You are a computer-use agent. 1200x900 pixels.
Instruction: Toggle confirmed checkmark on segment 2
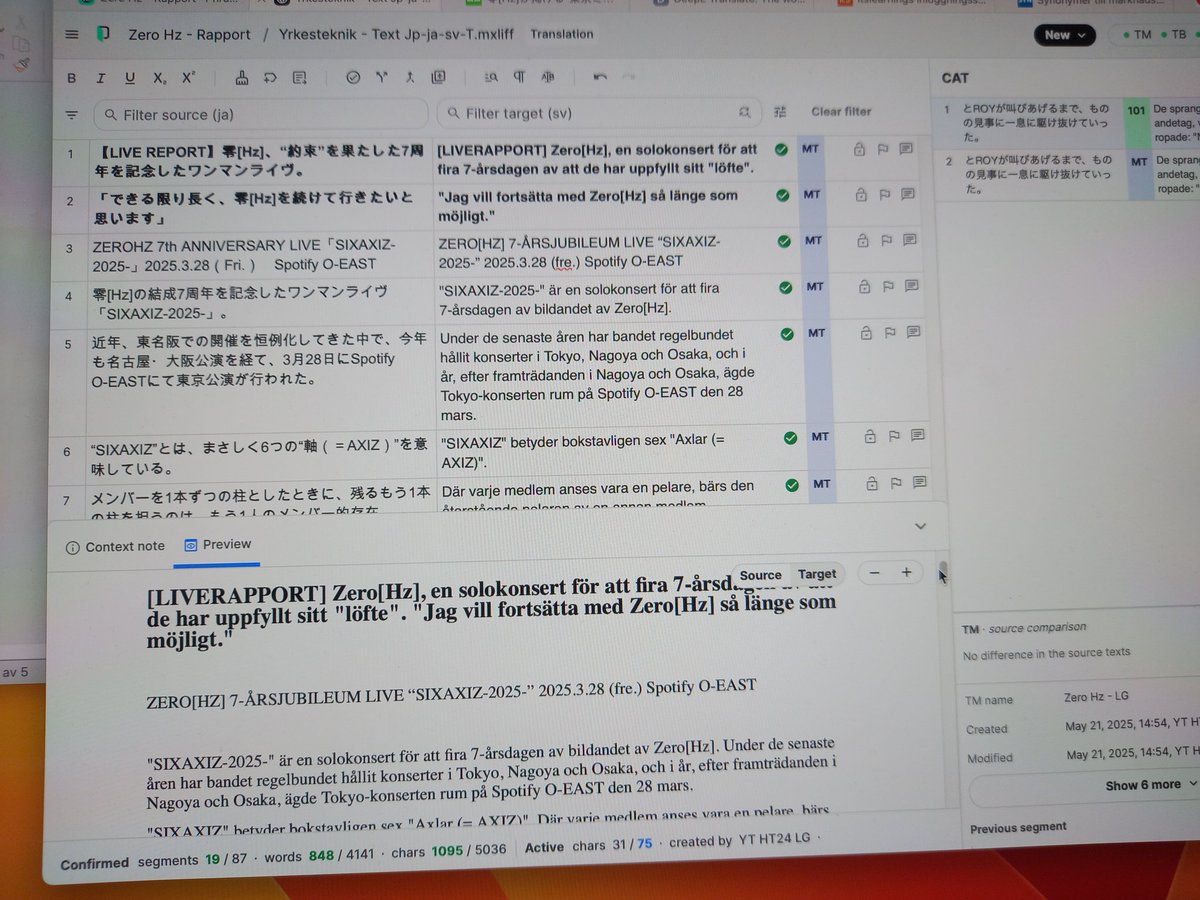782,195
